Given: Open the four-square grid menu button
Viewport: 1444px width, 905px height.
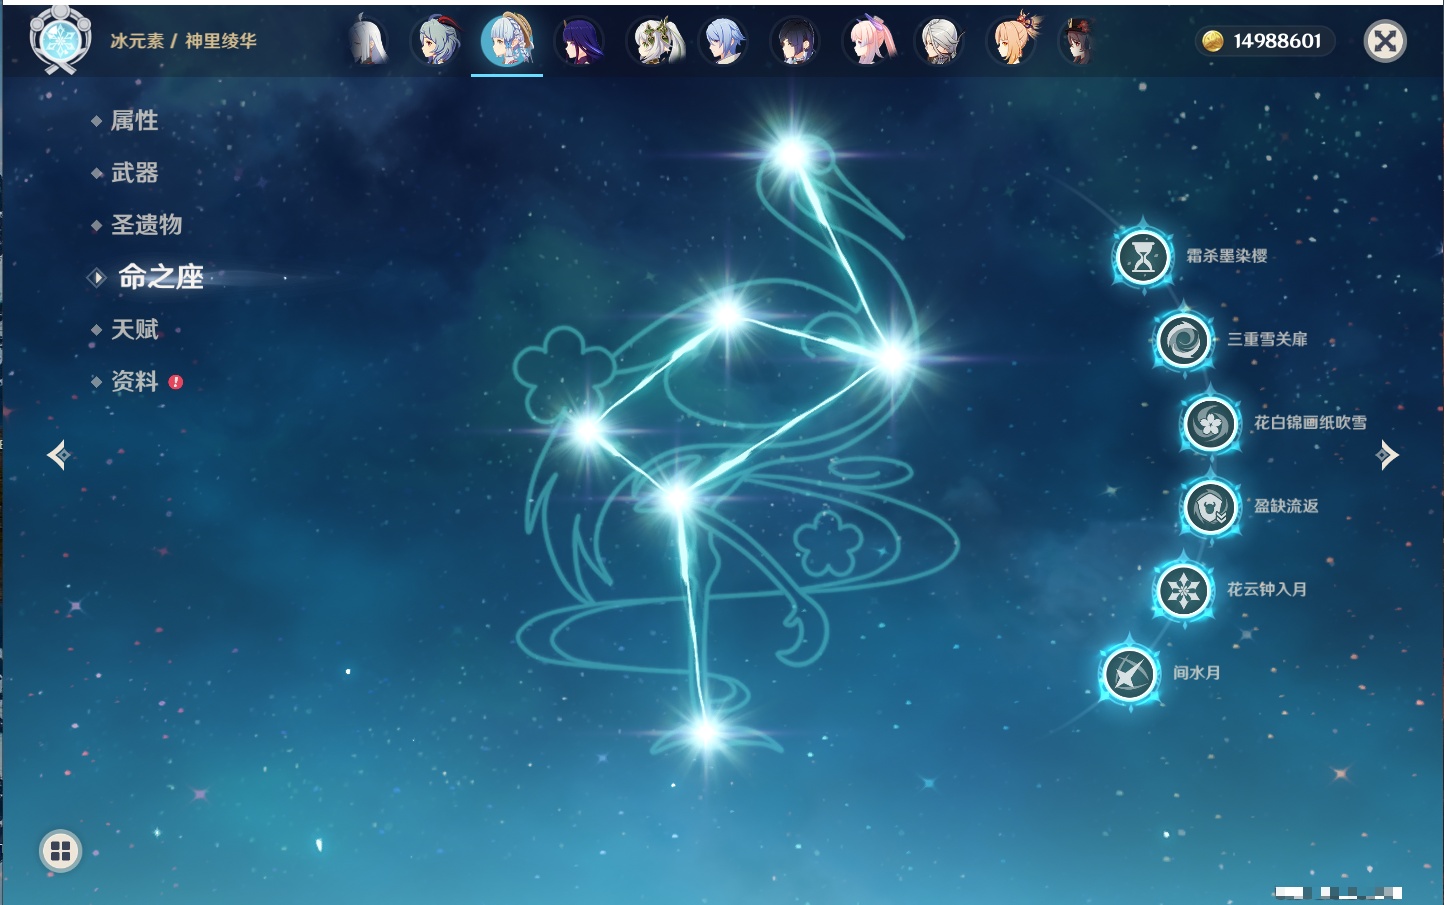Looking at the screenshot, I should (60, 851).
